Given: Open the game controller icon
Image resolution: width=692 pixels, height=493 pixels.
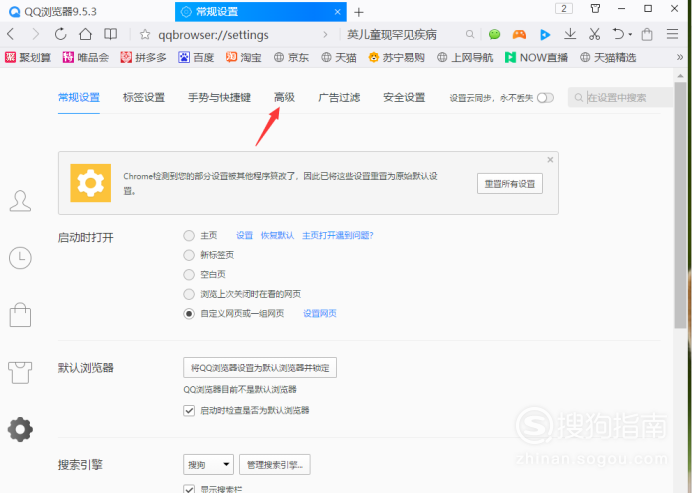Looking at the screenshot, I should click(519, 34).
